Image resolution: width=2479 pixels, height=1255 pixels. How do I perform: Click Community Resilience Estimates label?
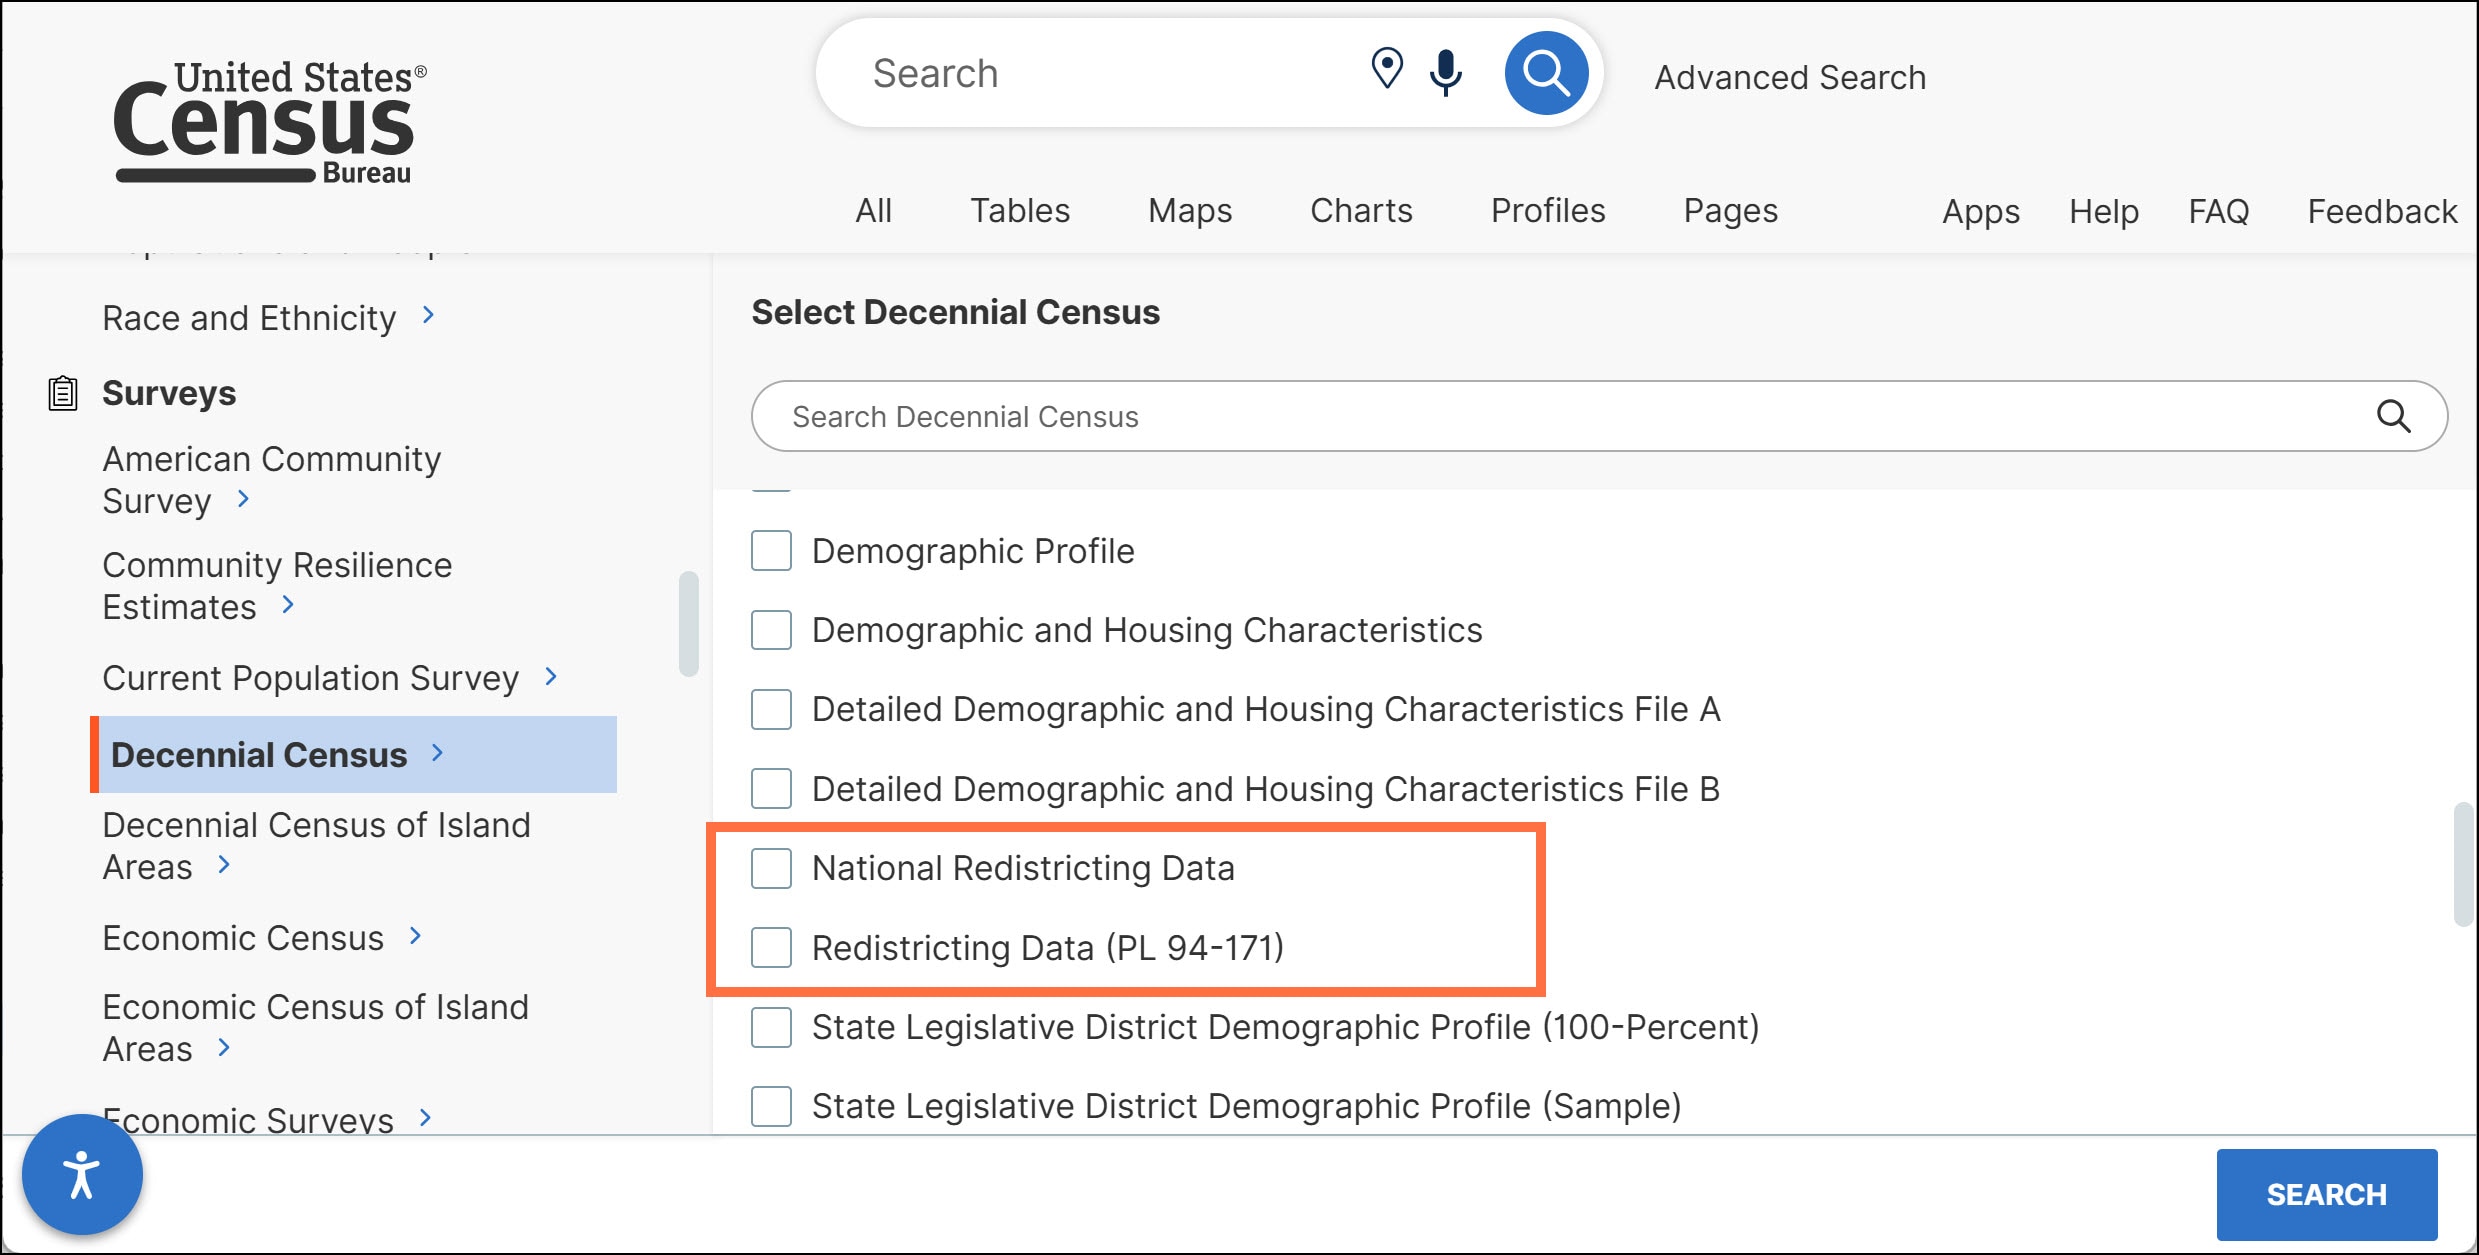[277, 586]
